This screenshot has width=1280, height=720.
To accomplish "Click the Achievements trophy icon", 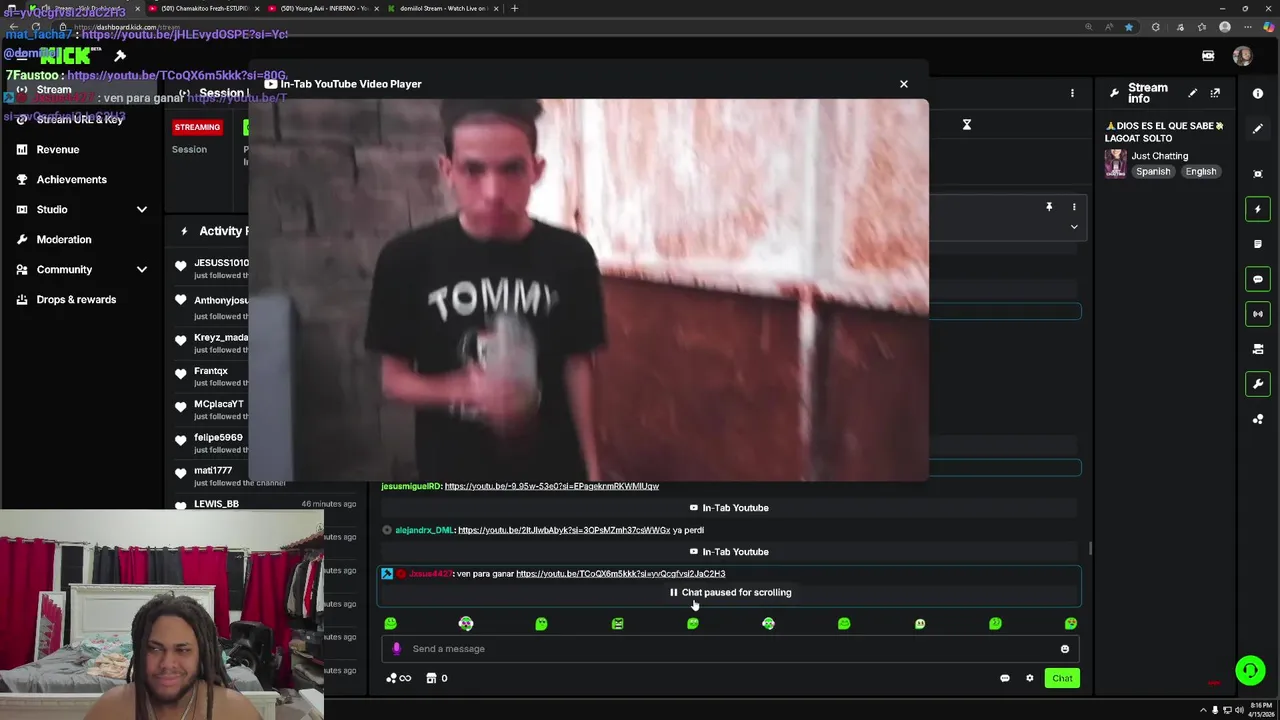I will [22, 179].
